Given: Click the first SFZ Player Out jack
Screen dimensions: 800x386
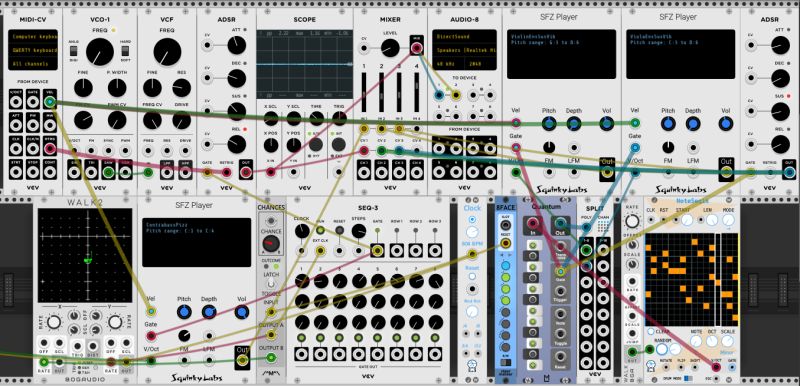Looking at the screenshot, I should [607, 172].
